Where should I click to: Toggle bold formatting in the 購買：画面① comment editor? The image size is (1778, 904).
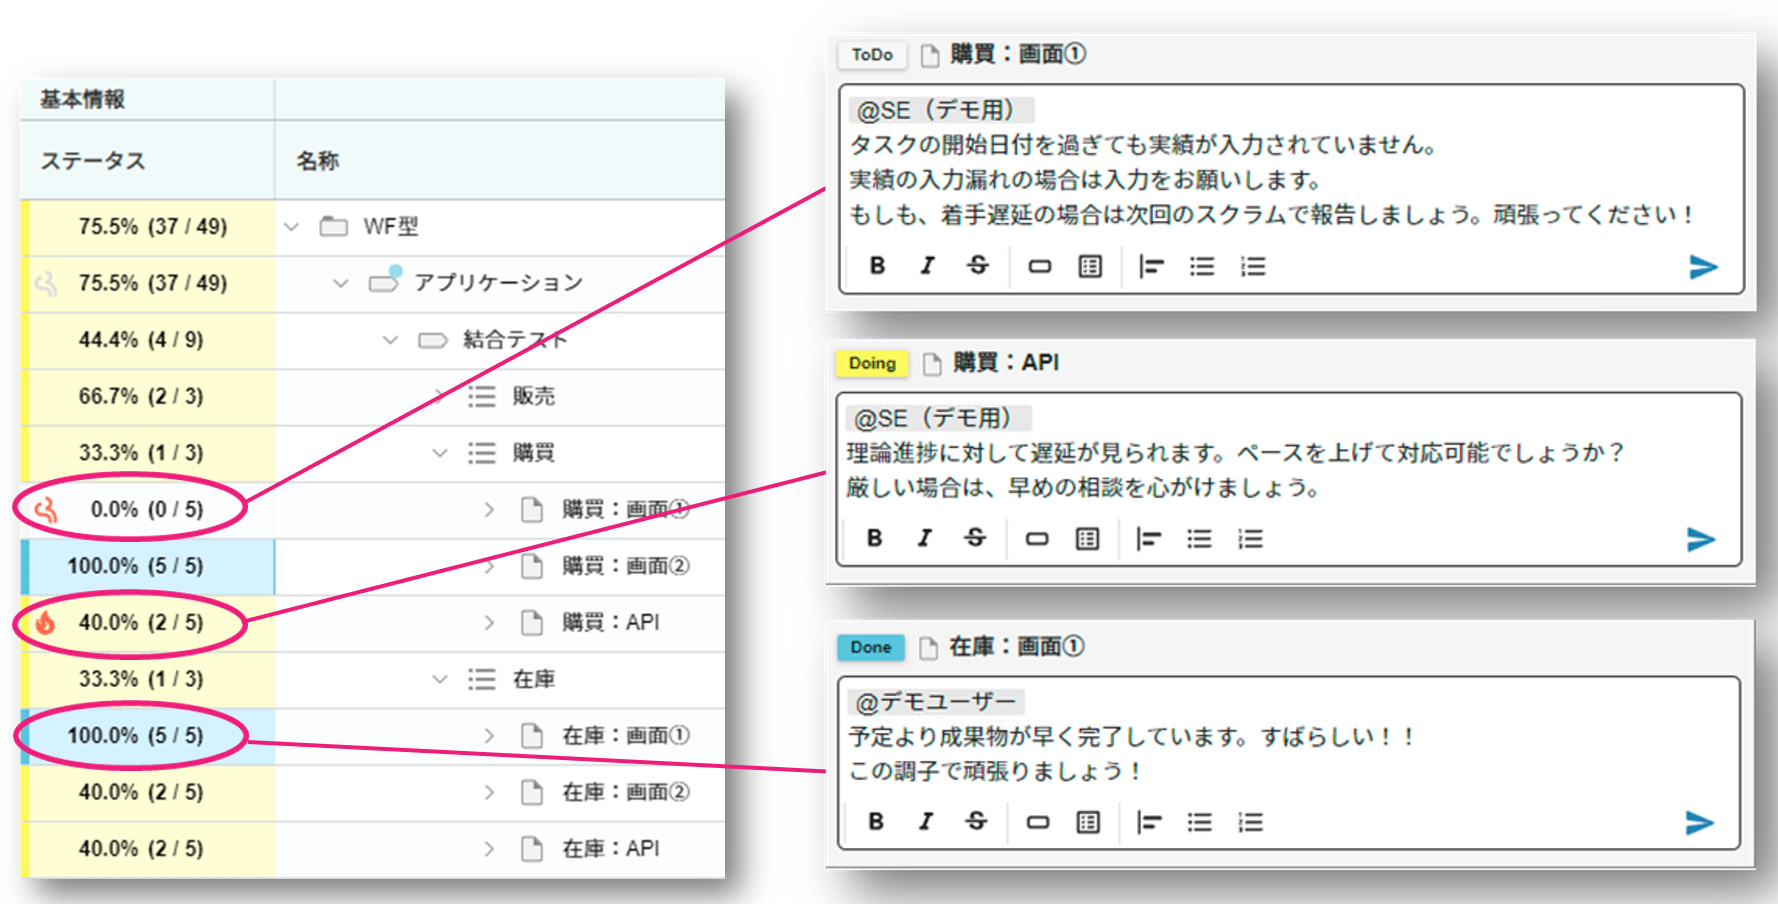[877, 266]
